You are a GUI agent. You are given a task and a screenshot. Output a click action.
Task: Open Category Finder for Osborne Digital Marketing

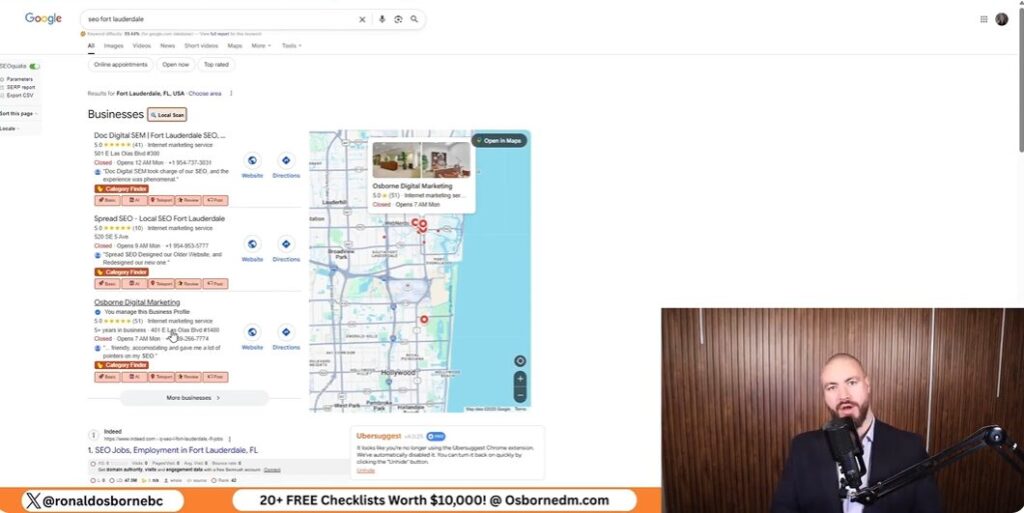(121, 365)
